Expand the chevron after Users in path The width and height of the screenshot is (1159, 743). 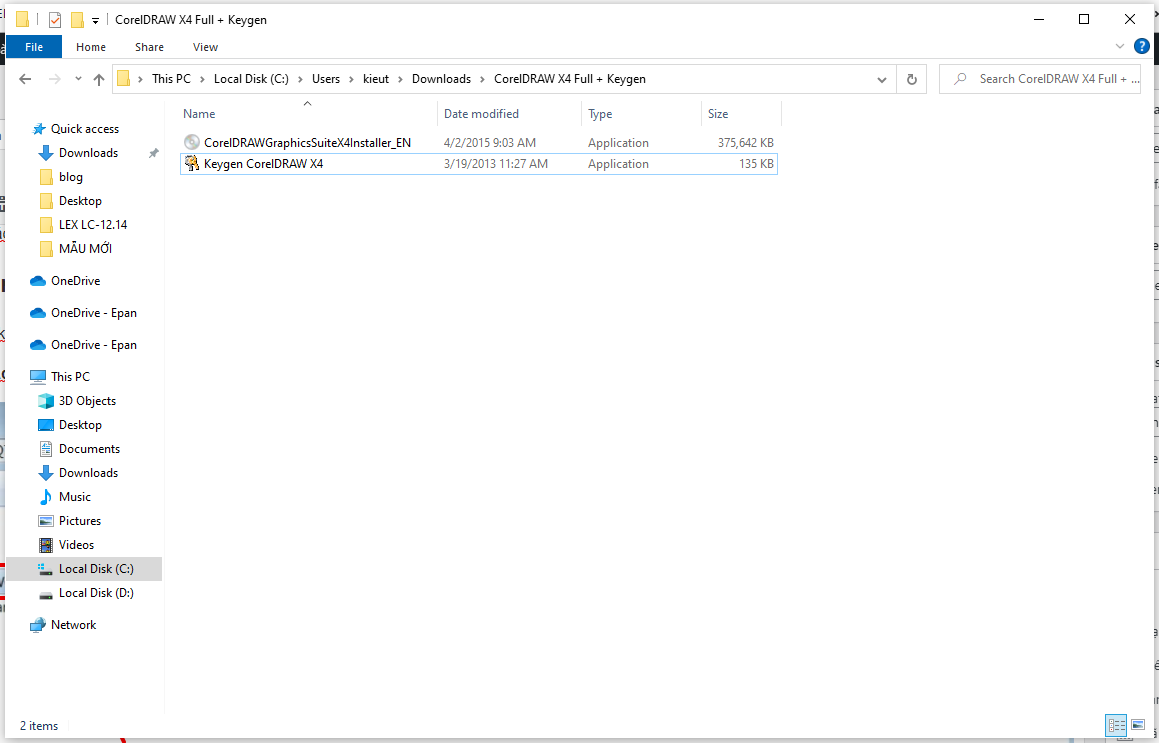point(351,79)
